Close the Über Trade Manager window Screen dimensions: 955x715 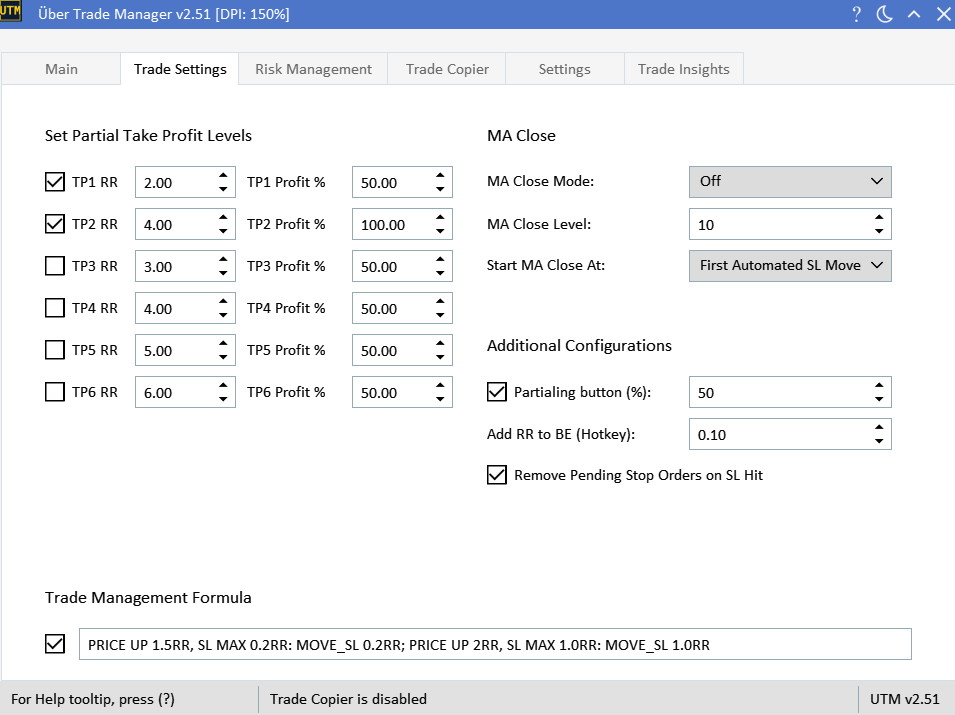943,14
